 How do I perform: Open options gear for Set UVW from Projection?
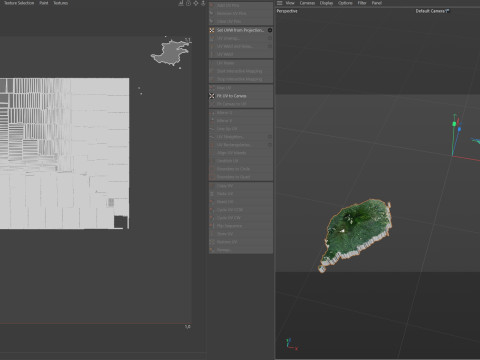(x=270, y=30)
